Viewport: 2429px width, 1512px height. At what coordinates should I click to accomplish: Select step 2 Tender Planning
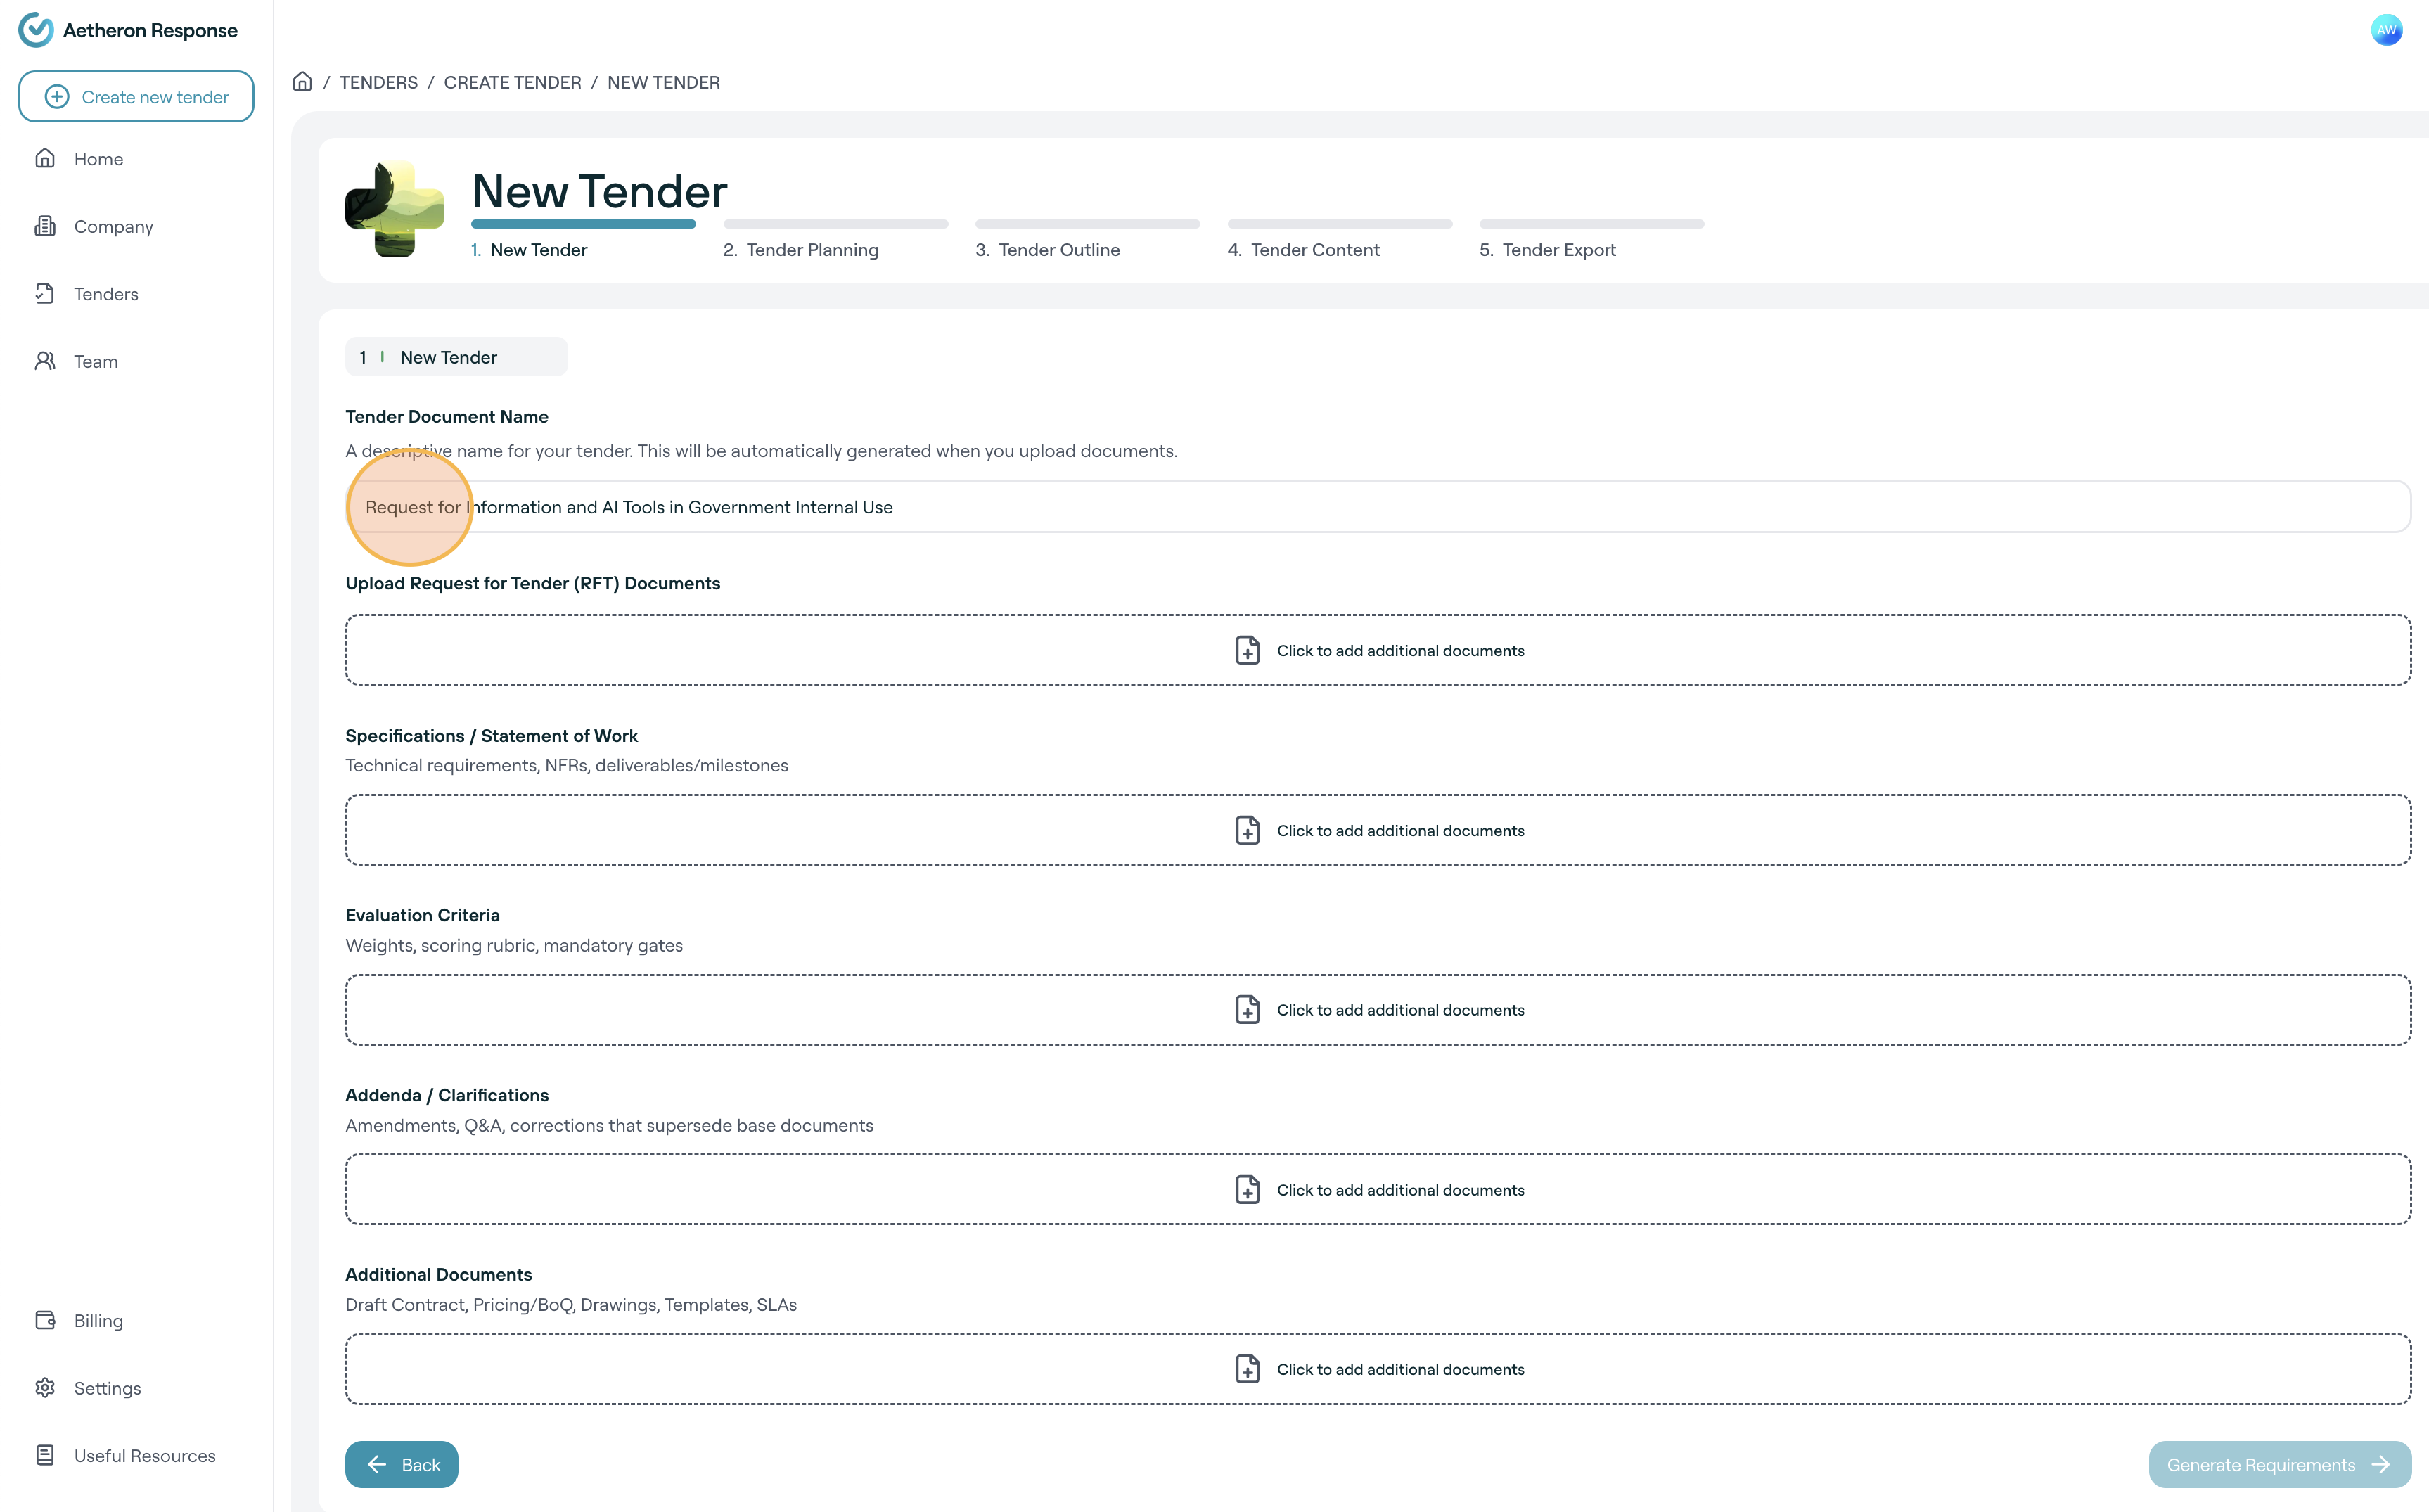coord(812,250)
